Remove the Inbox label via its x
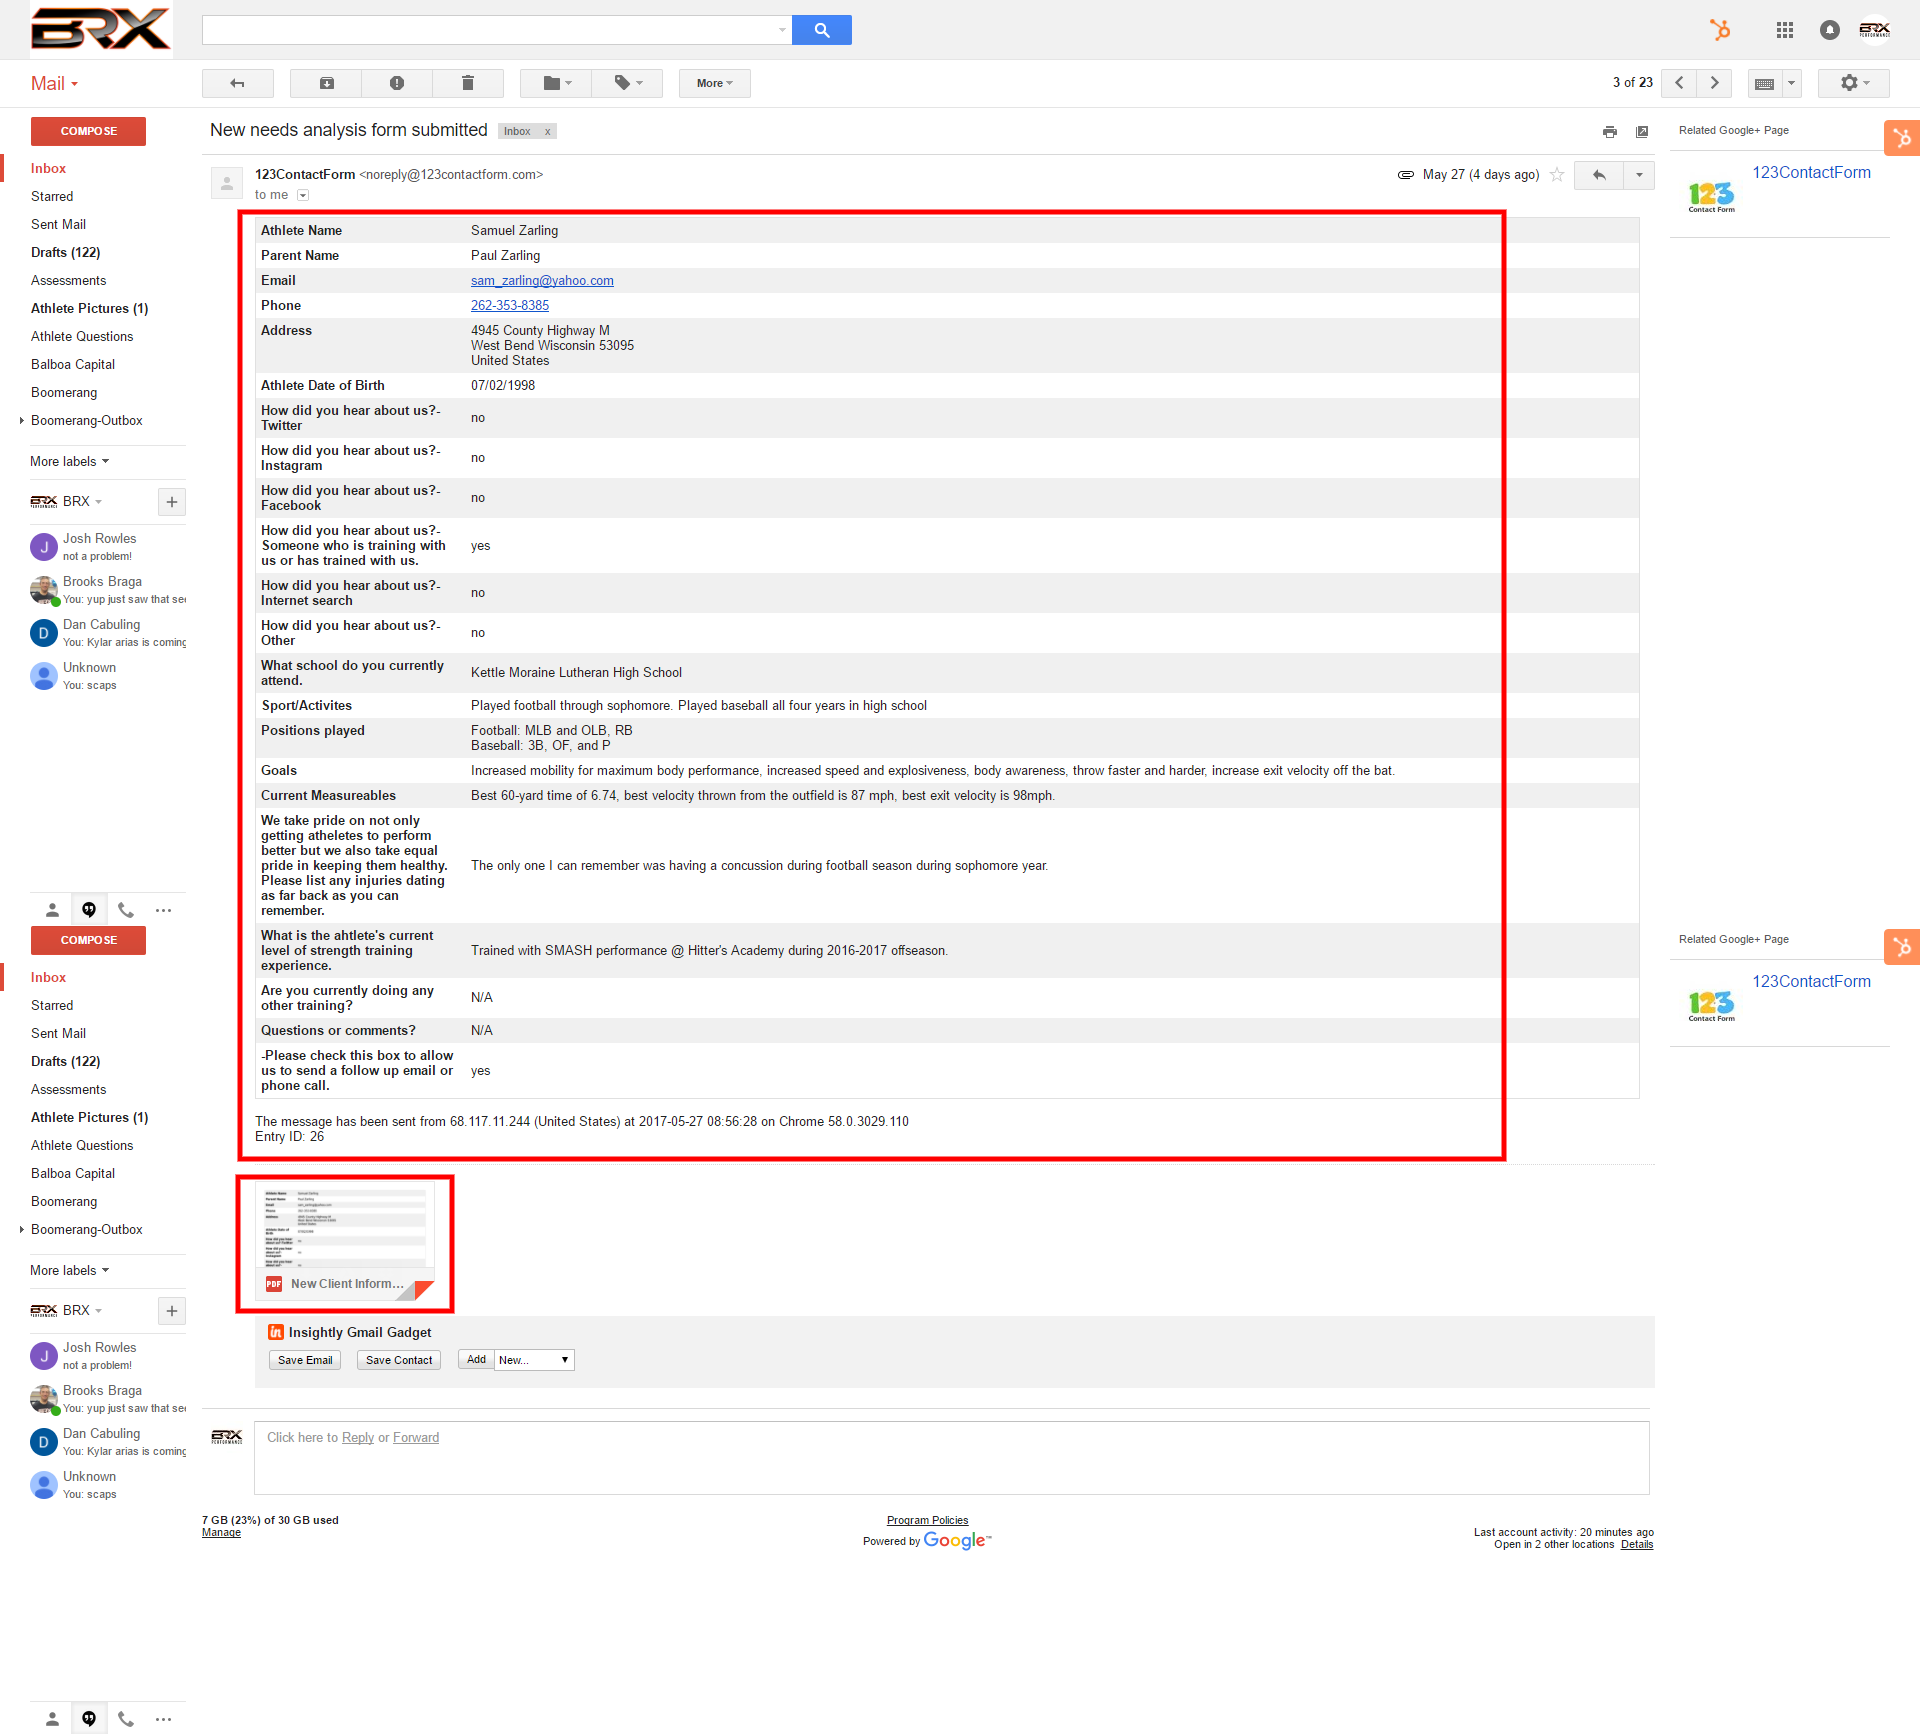 pos(547,132)
